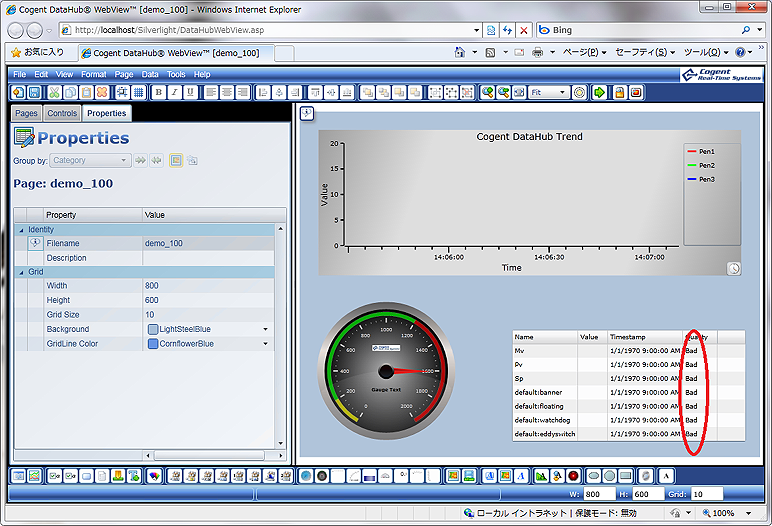Click the W width field in status bar
The width and height of the screenshot is (772, 526).
(599, 494)
